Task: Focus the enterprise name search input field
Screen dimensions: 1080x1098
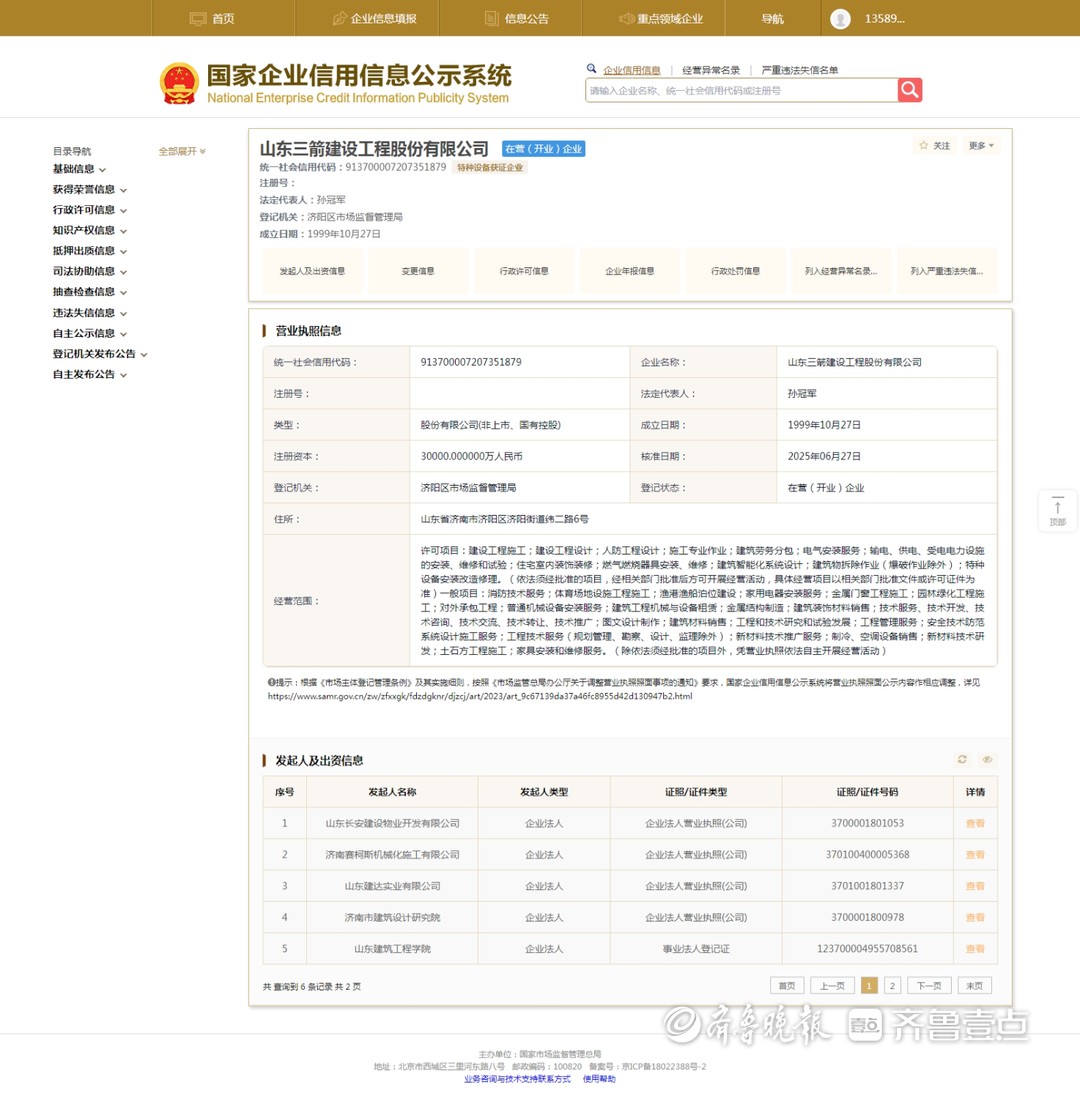Action: [x=741, y=90]
